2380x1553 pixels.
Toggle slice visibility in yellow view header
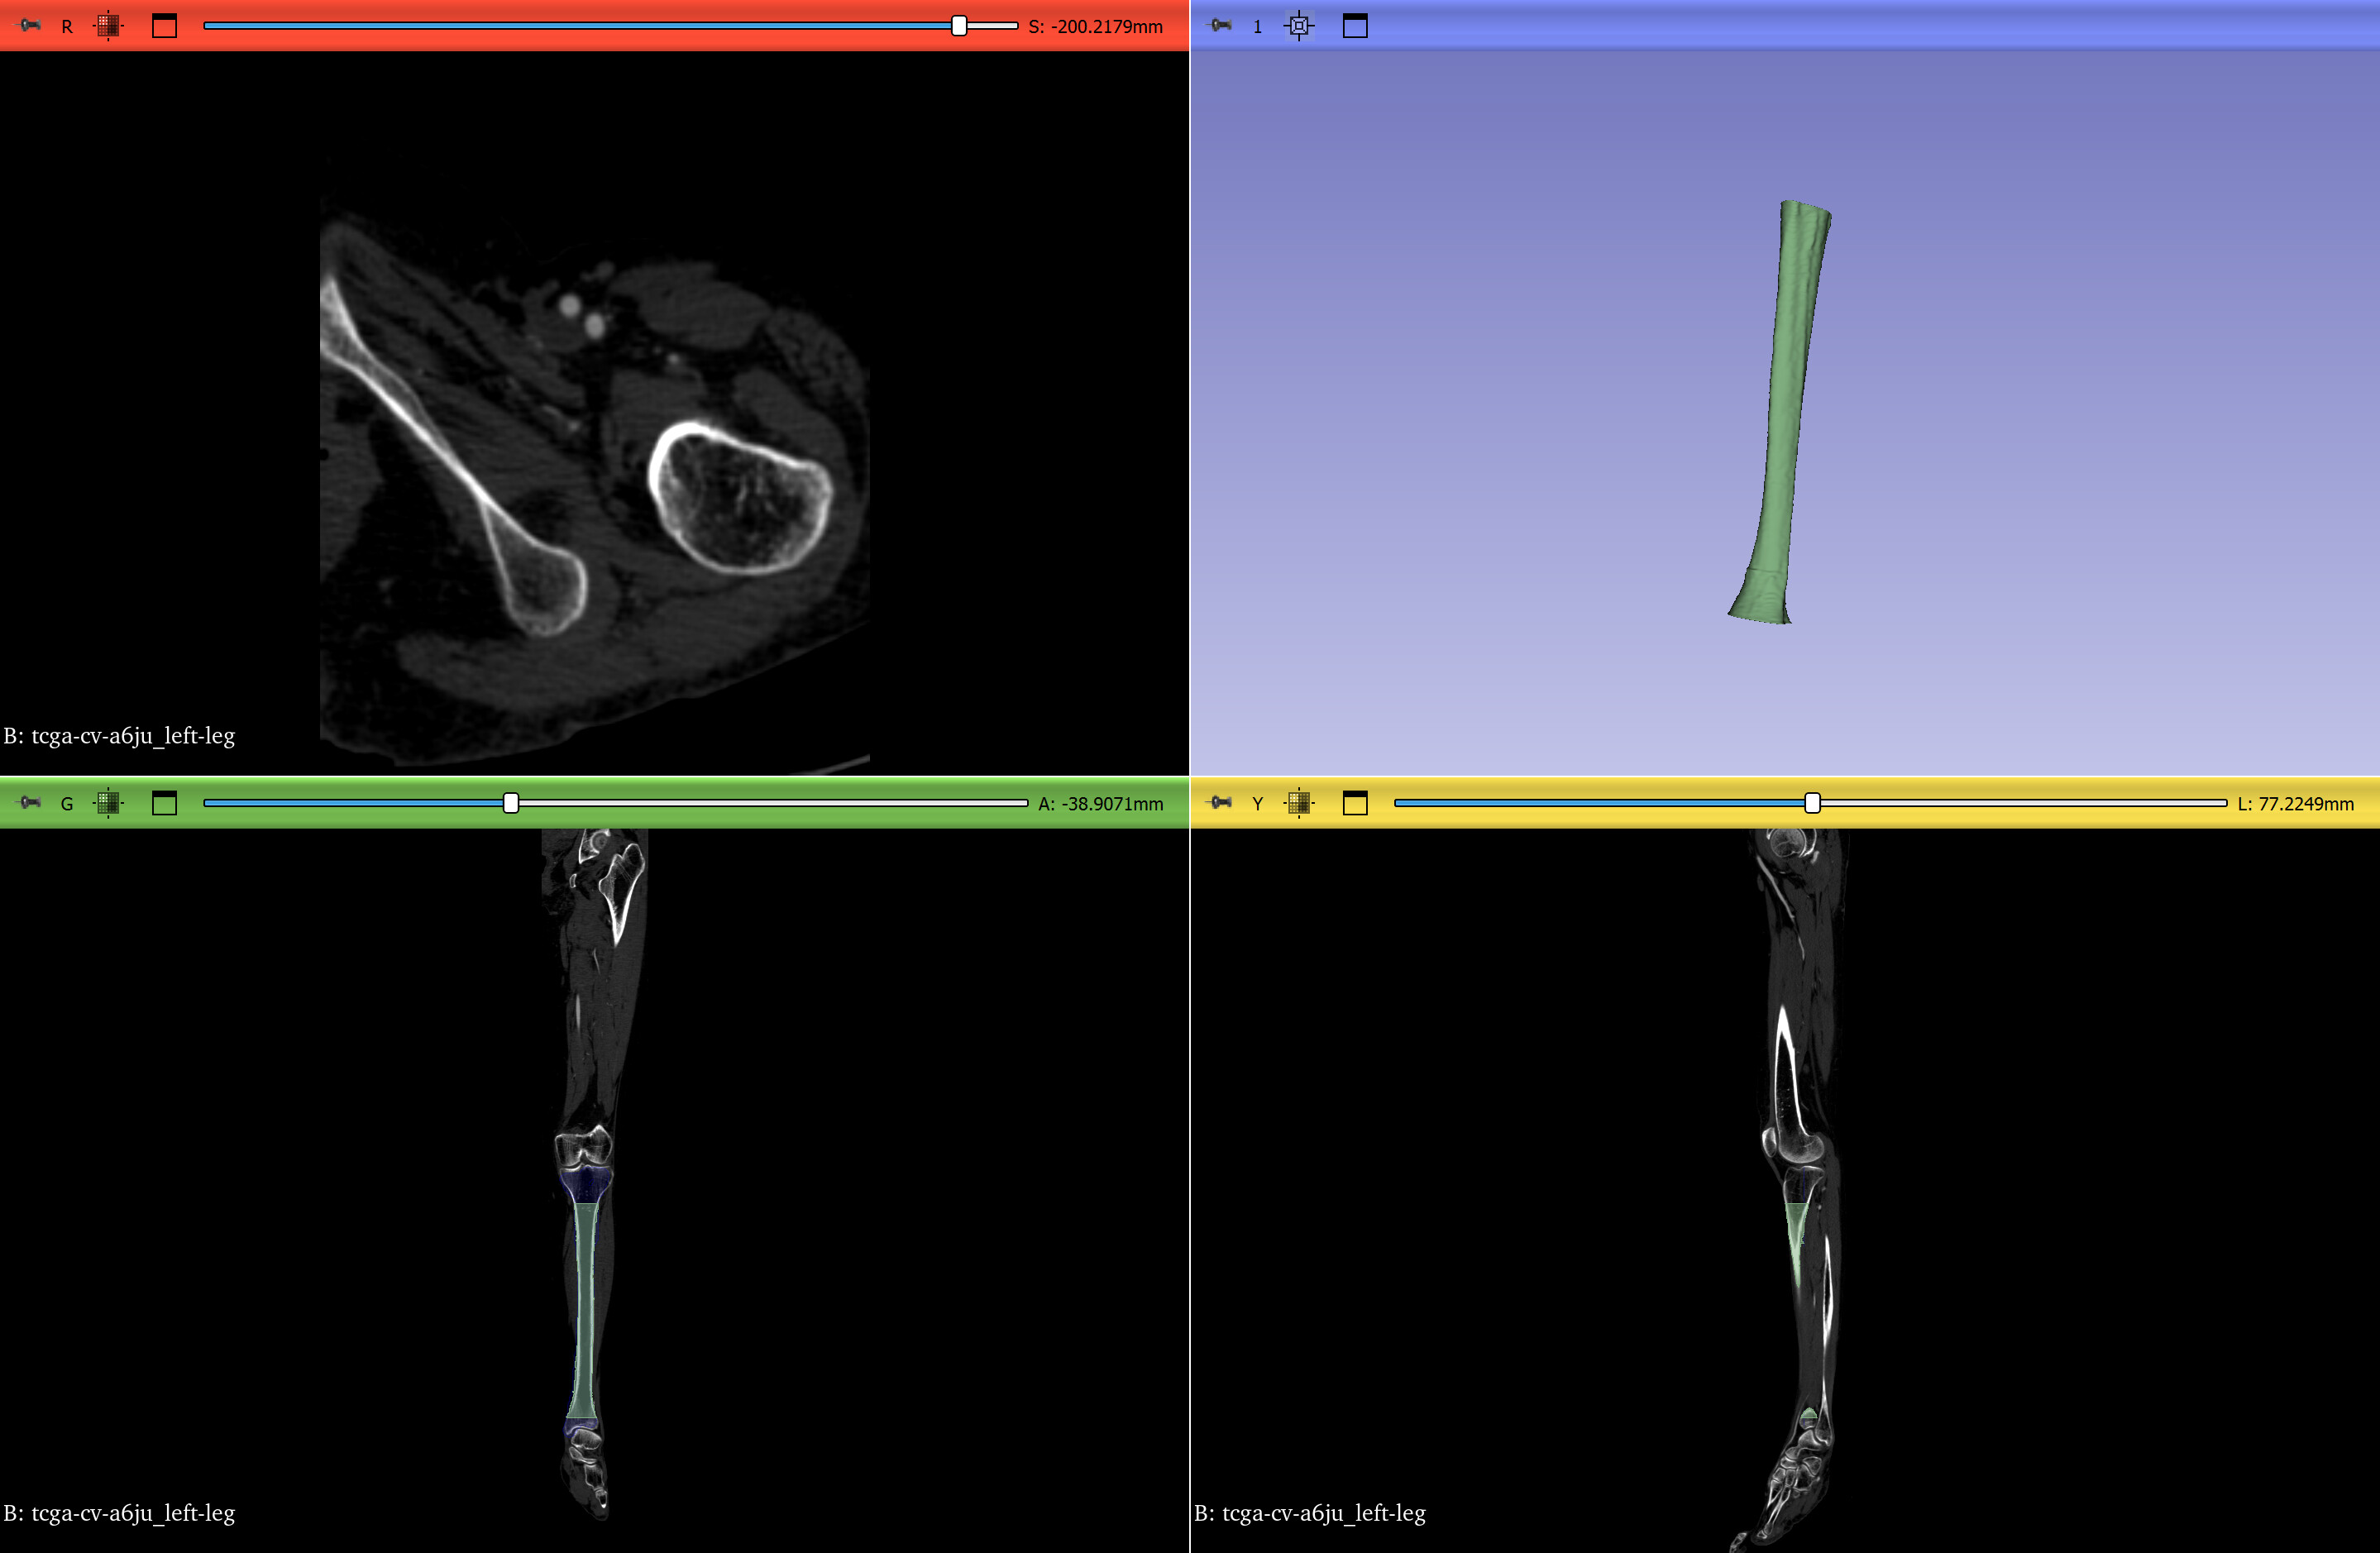click(x=1298, y=803)
